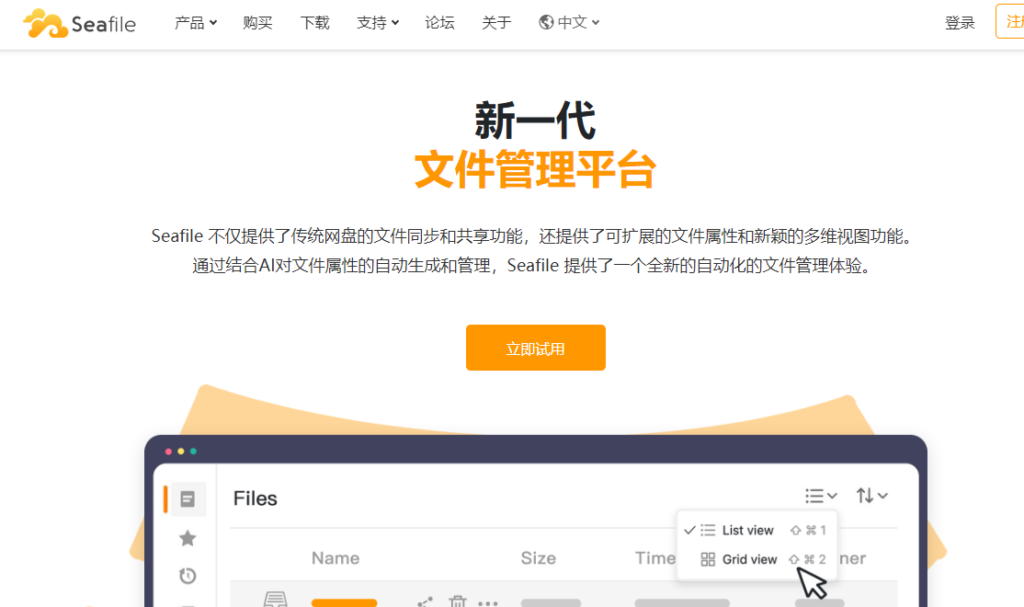Screen dimensions: 1024x607
Task: Click the partially visible 注册 button
Action: click(x=1010, y=22)
